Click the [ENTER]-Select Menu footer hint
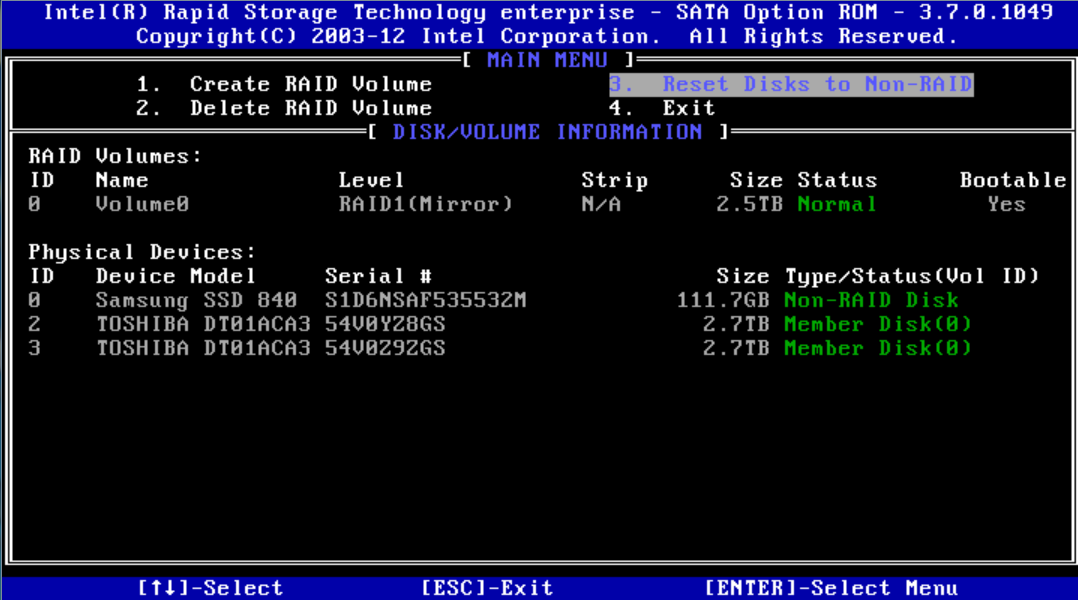 coord(831,588)
